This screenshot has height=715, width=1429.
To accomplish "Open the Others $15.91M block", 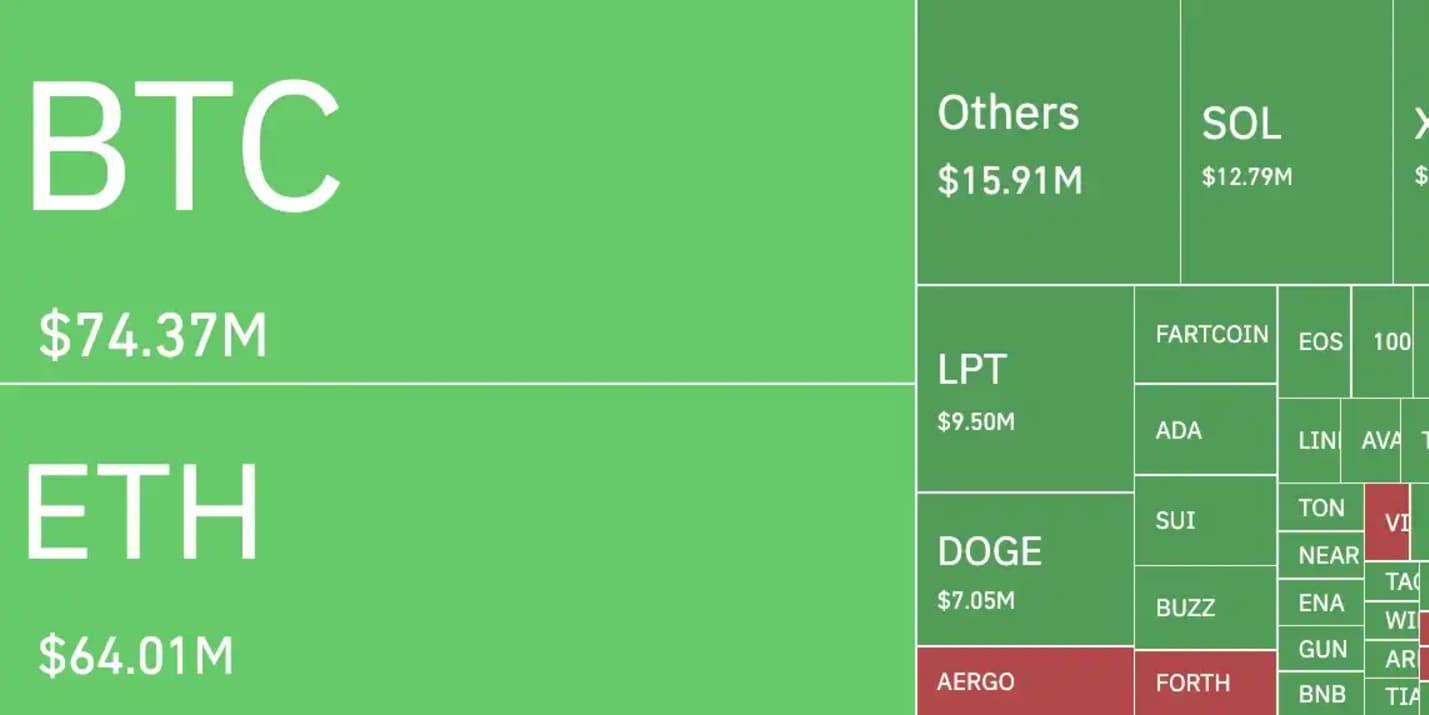I will click(1048, 141).
